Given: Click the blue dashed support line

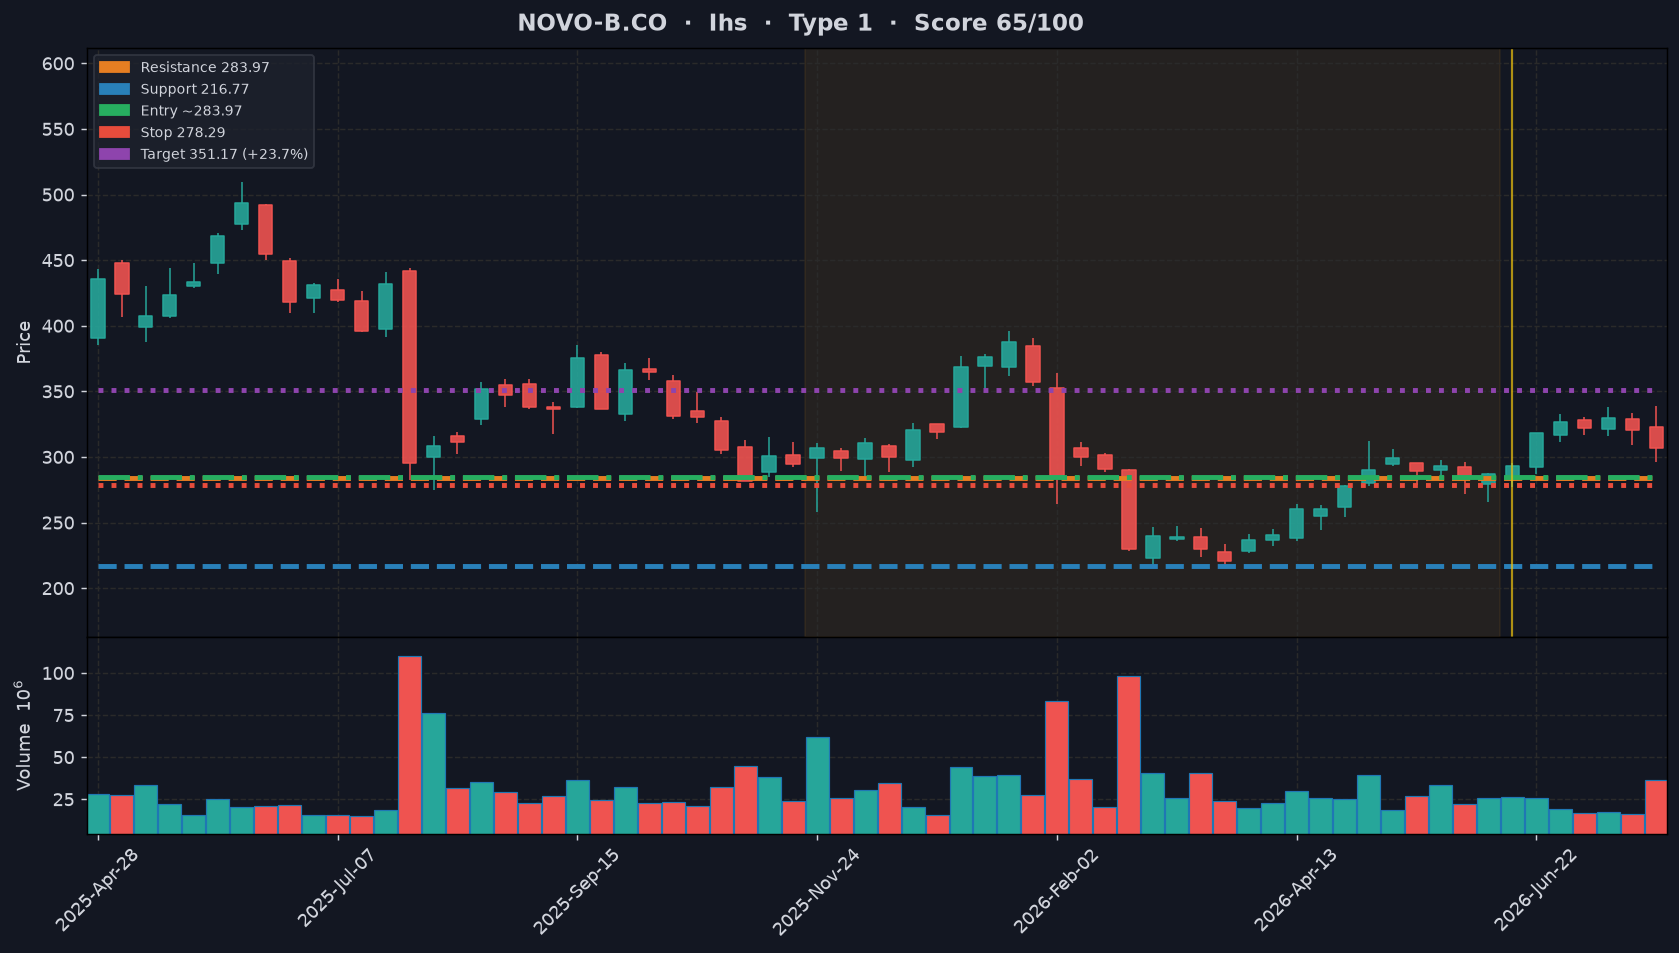Looking at the screenshot, I should tap(875, 567).
